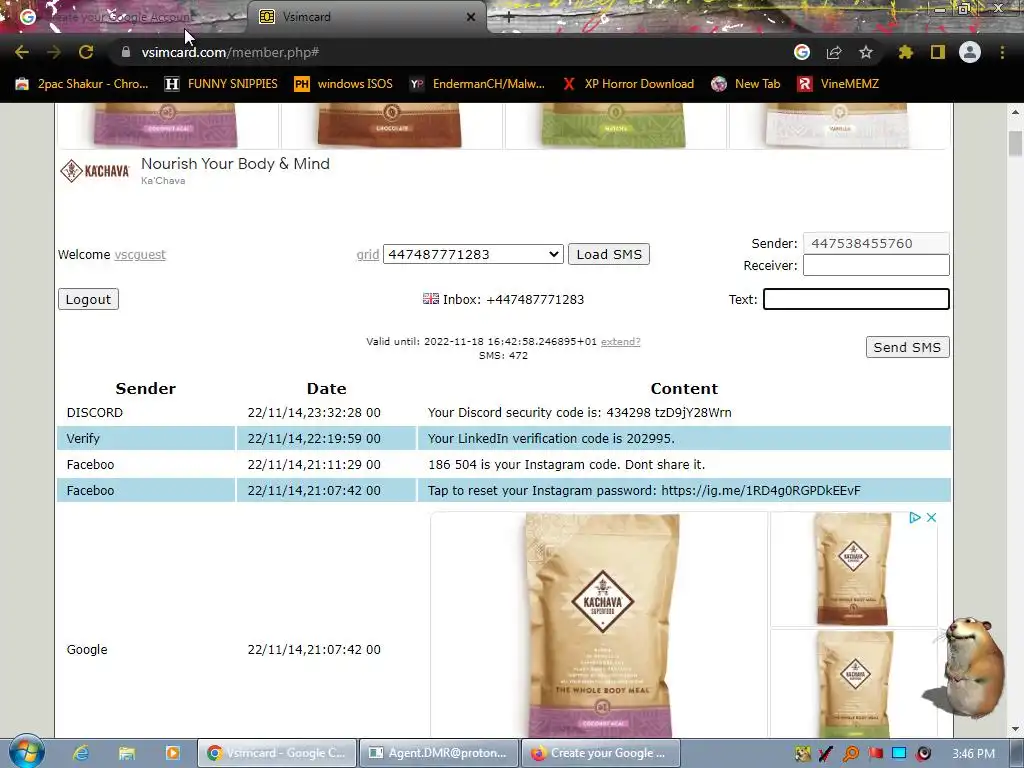
Task: Open 2pac Shakur bookmark
Action: (x=82, y=84)
